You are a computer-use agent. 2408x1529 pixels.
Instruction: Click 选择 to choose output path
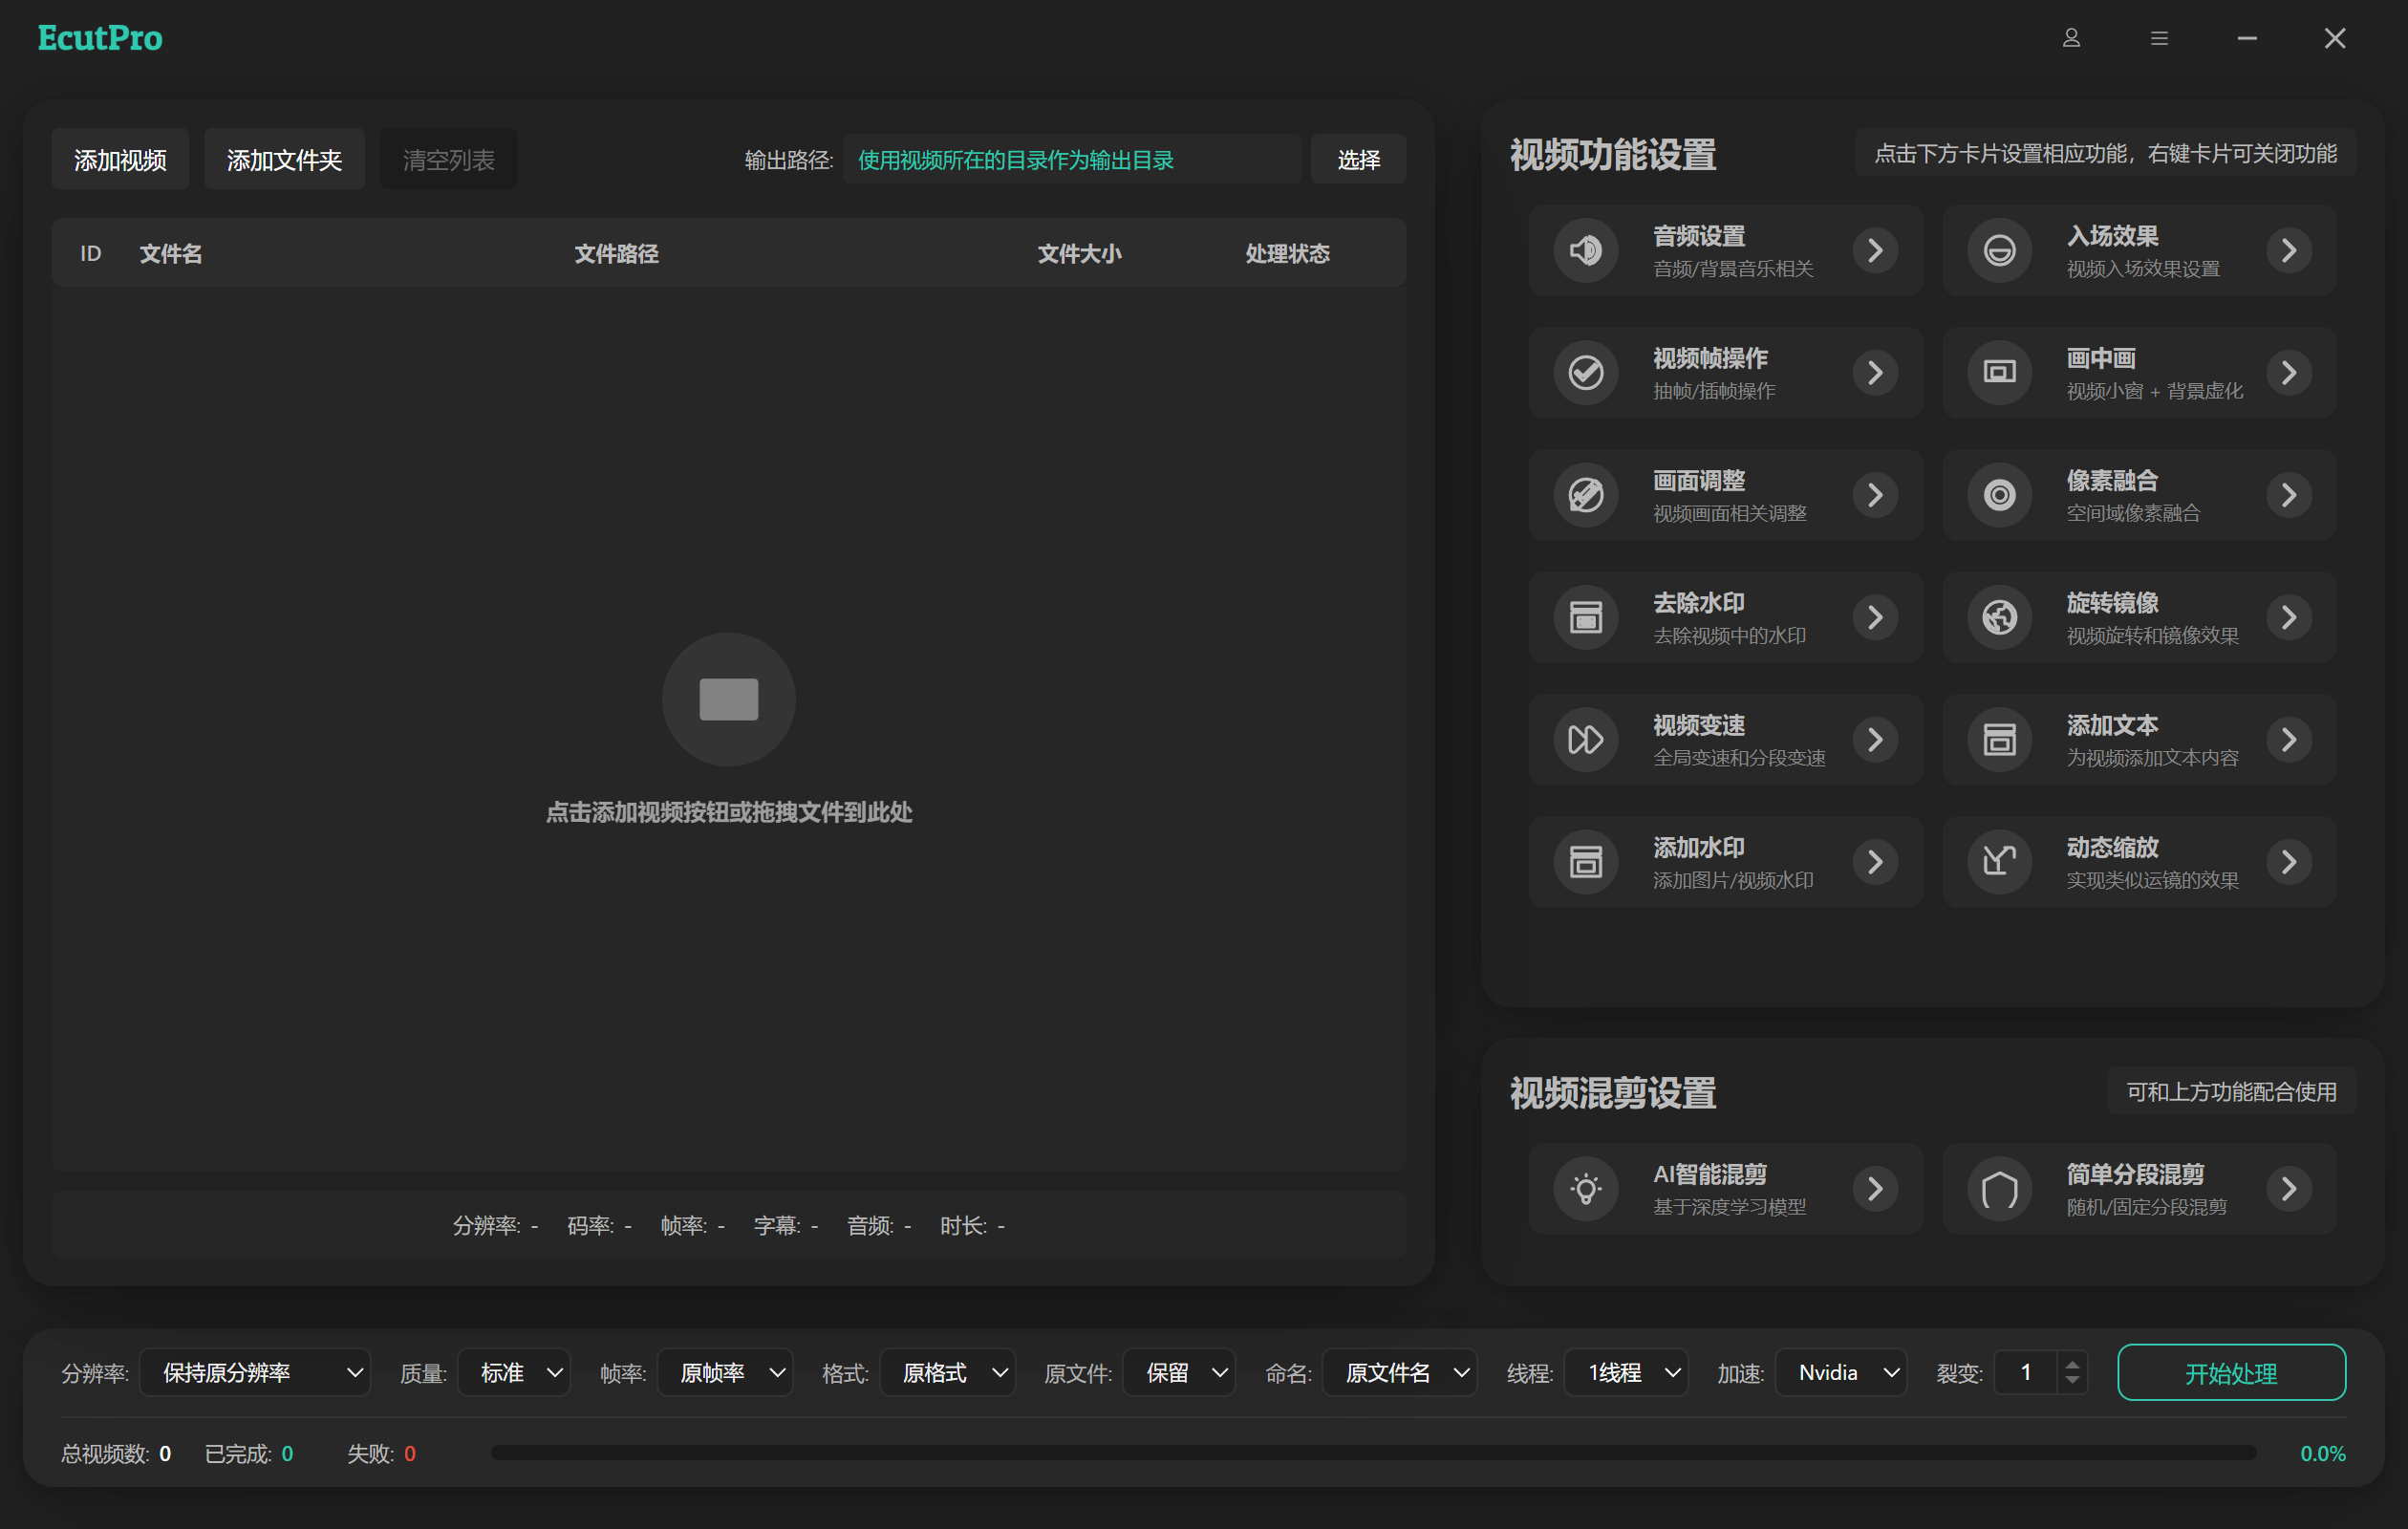[1358, 159]
